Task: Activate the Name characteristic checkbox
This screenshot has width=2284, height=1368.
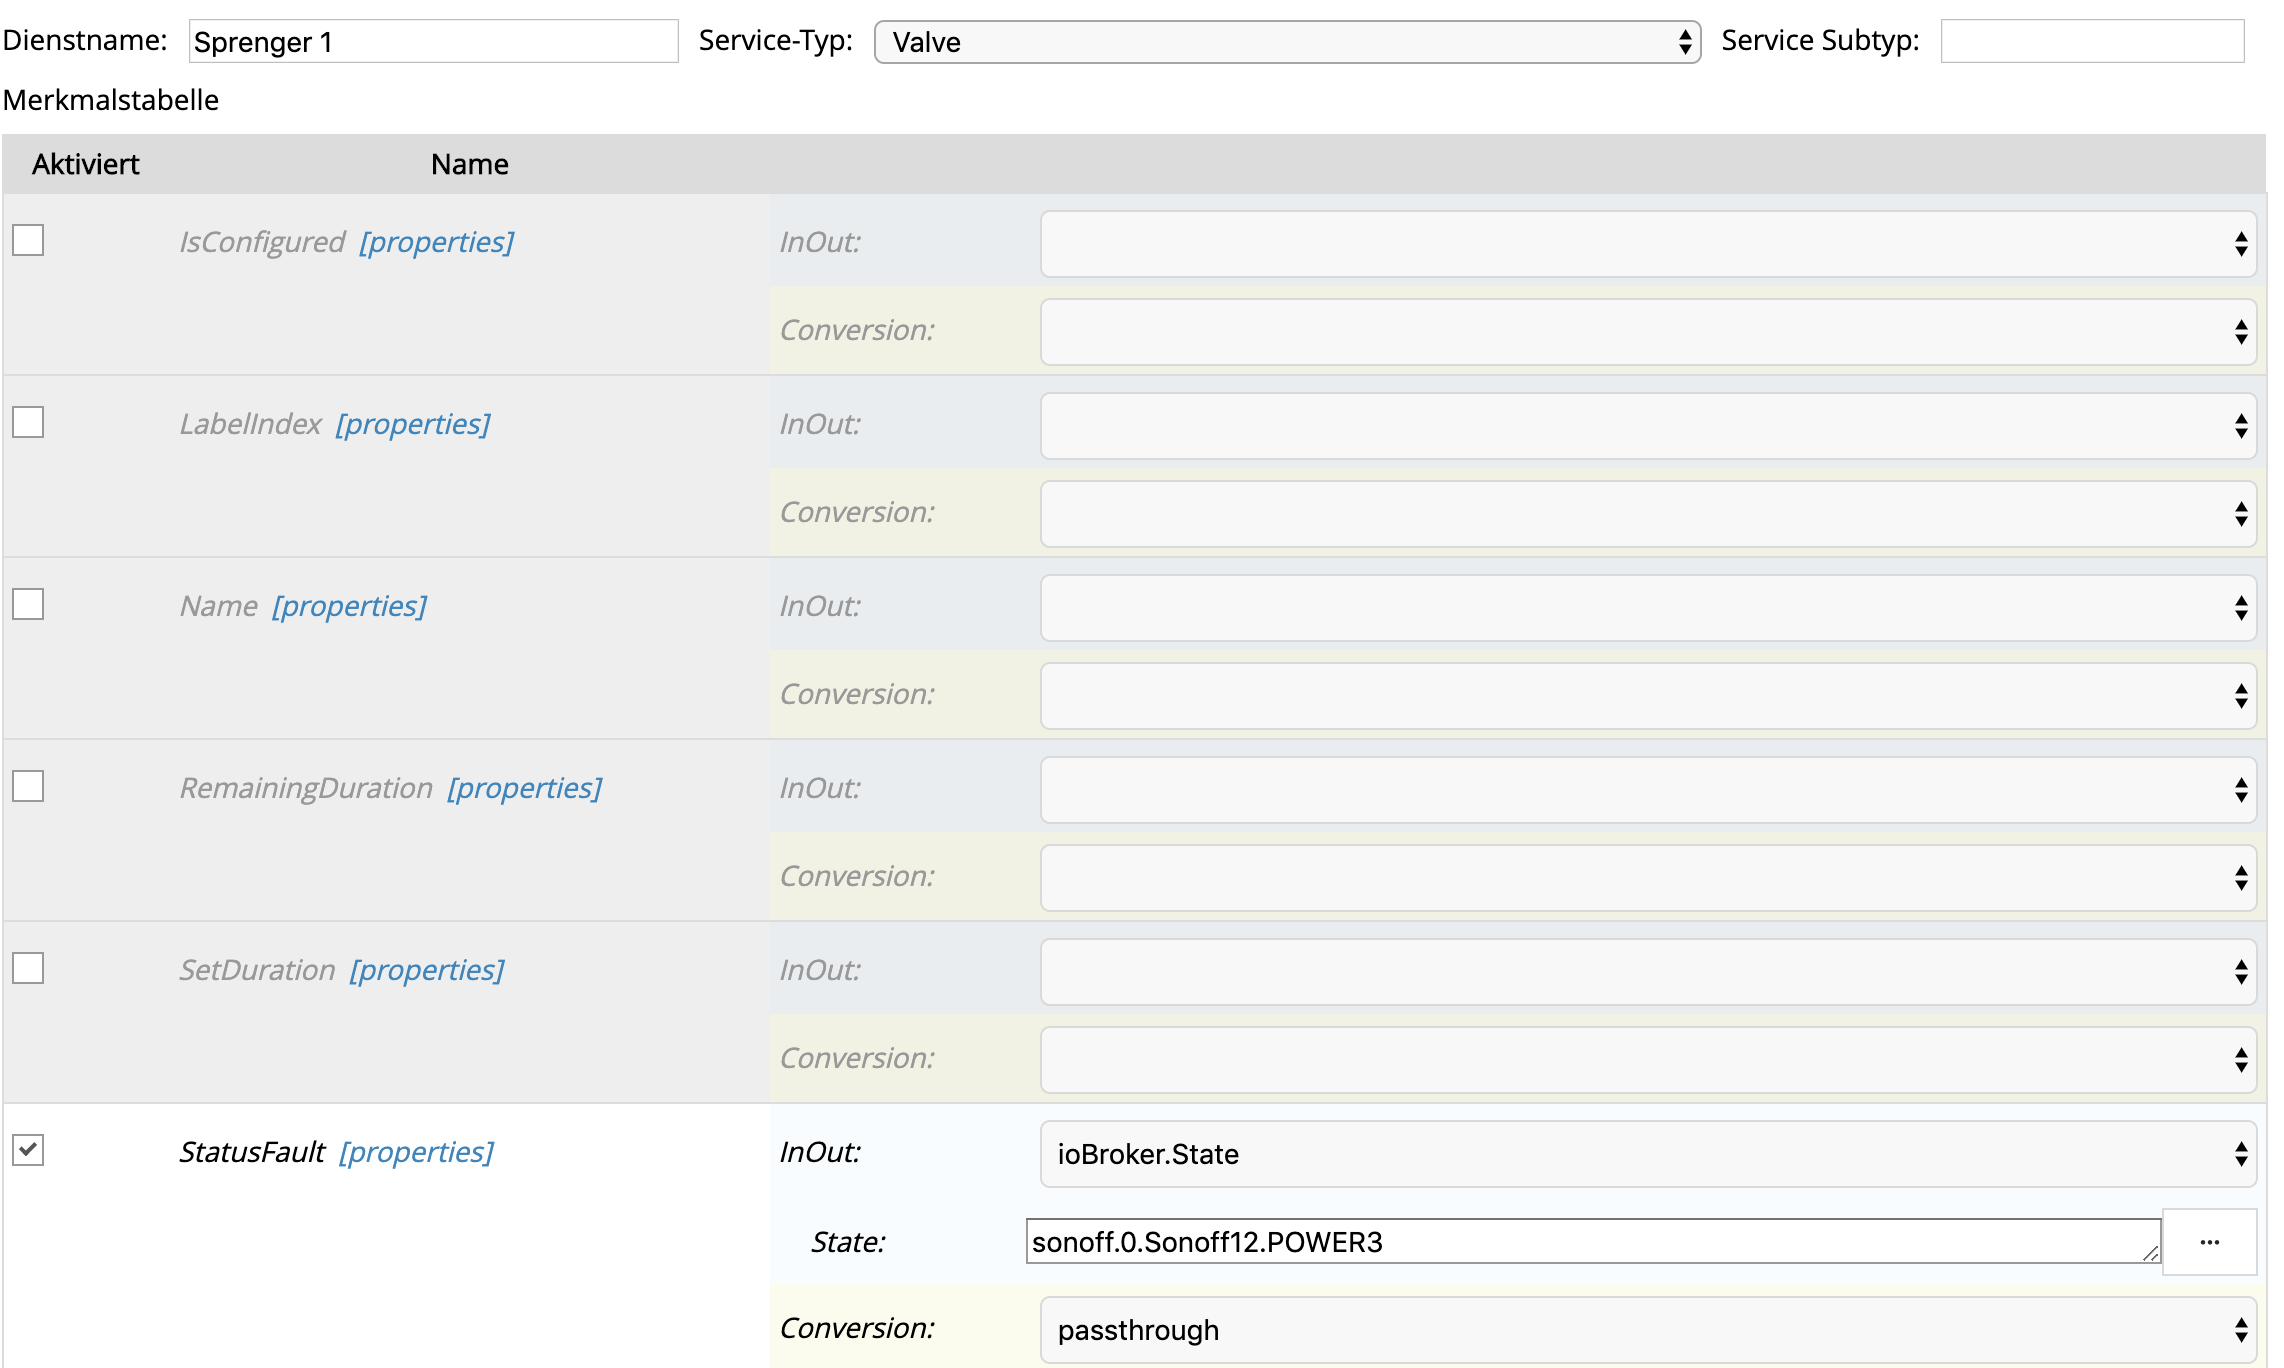Action: [x=28, y=604]
